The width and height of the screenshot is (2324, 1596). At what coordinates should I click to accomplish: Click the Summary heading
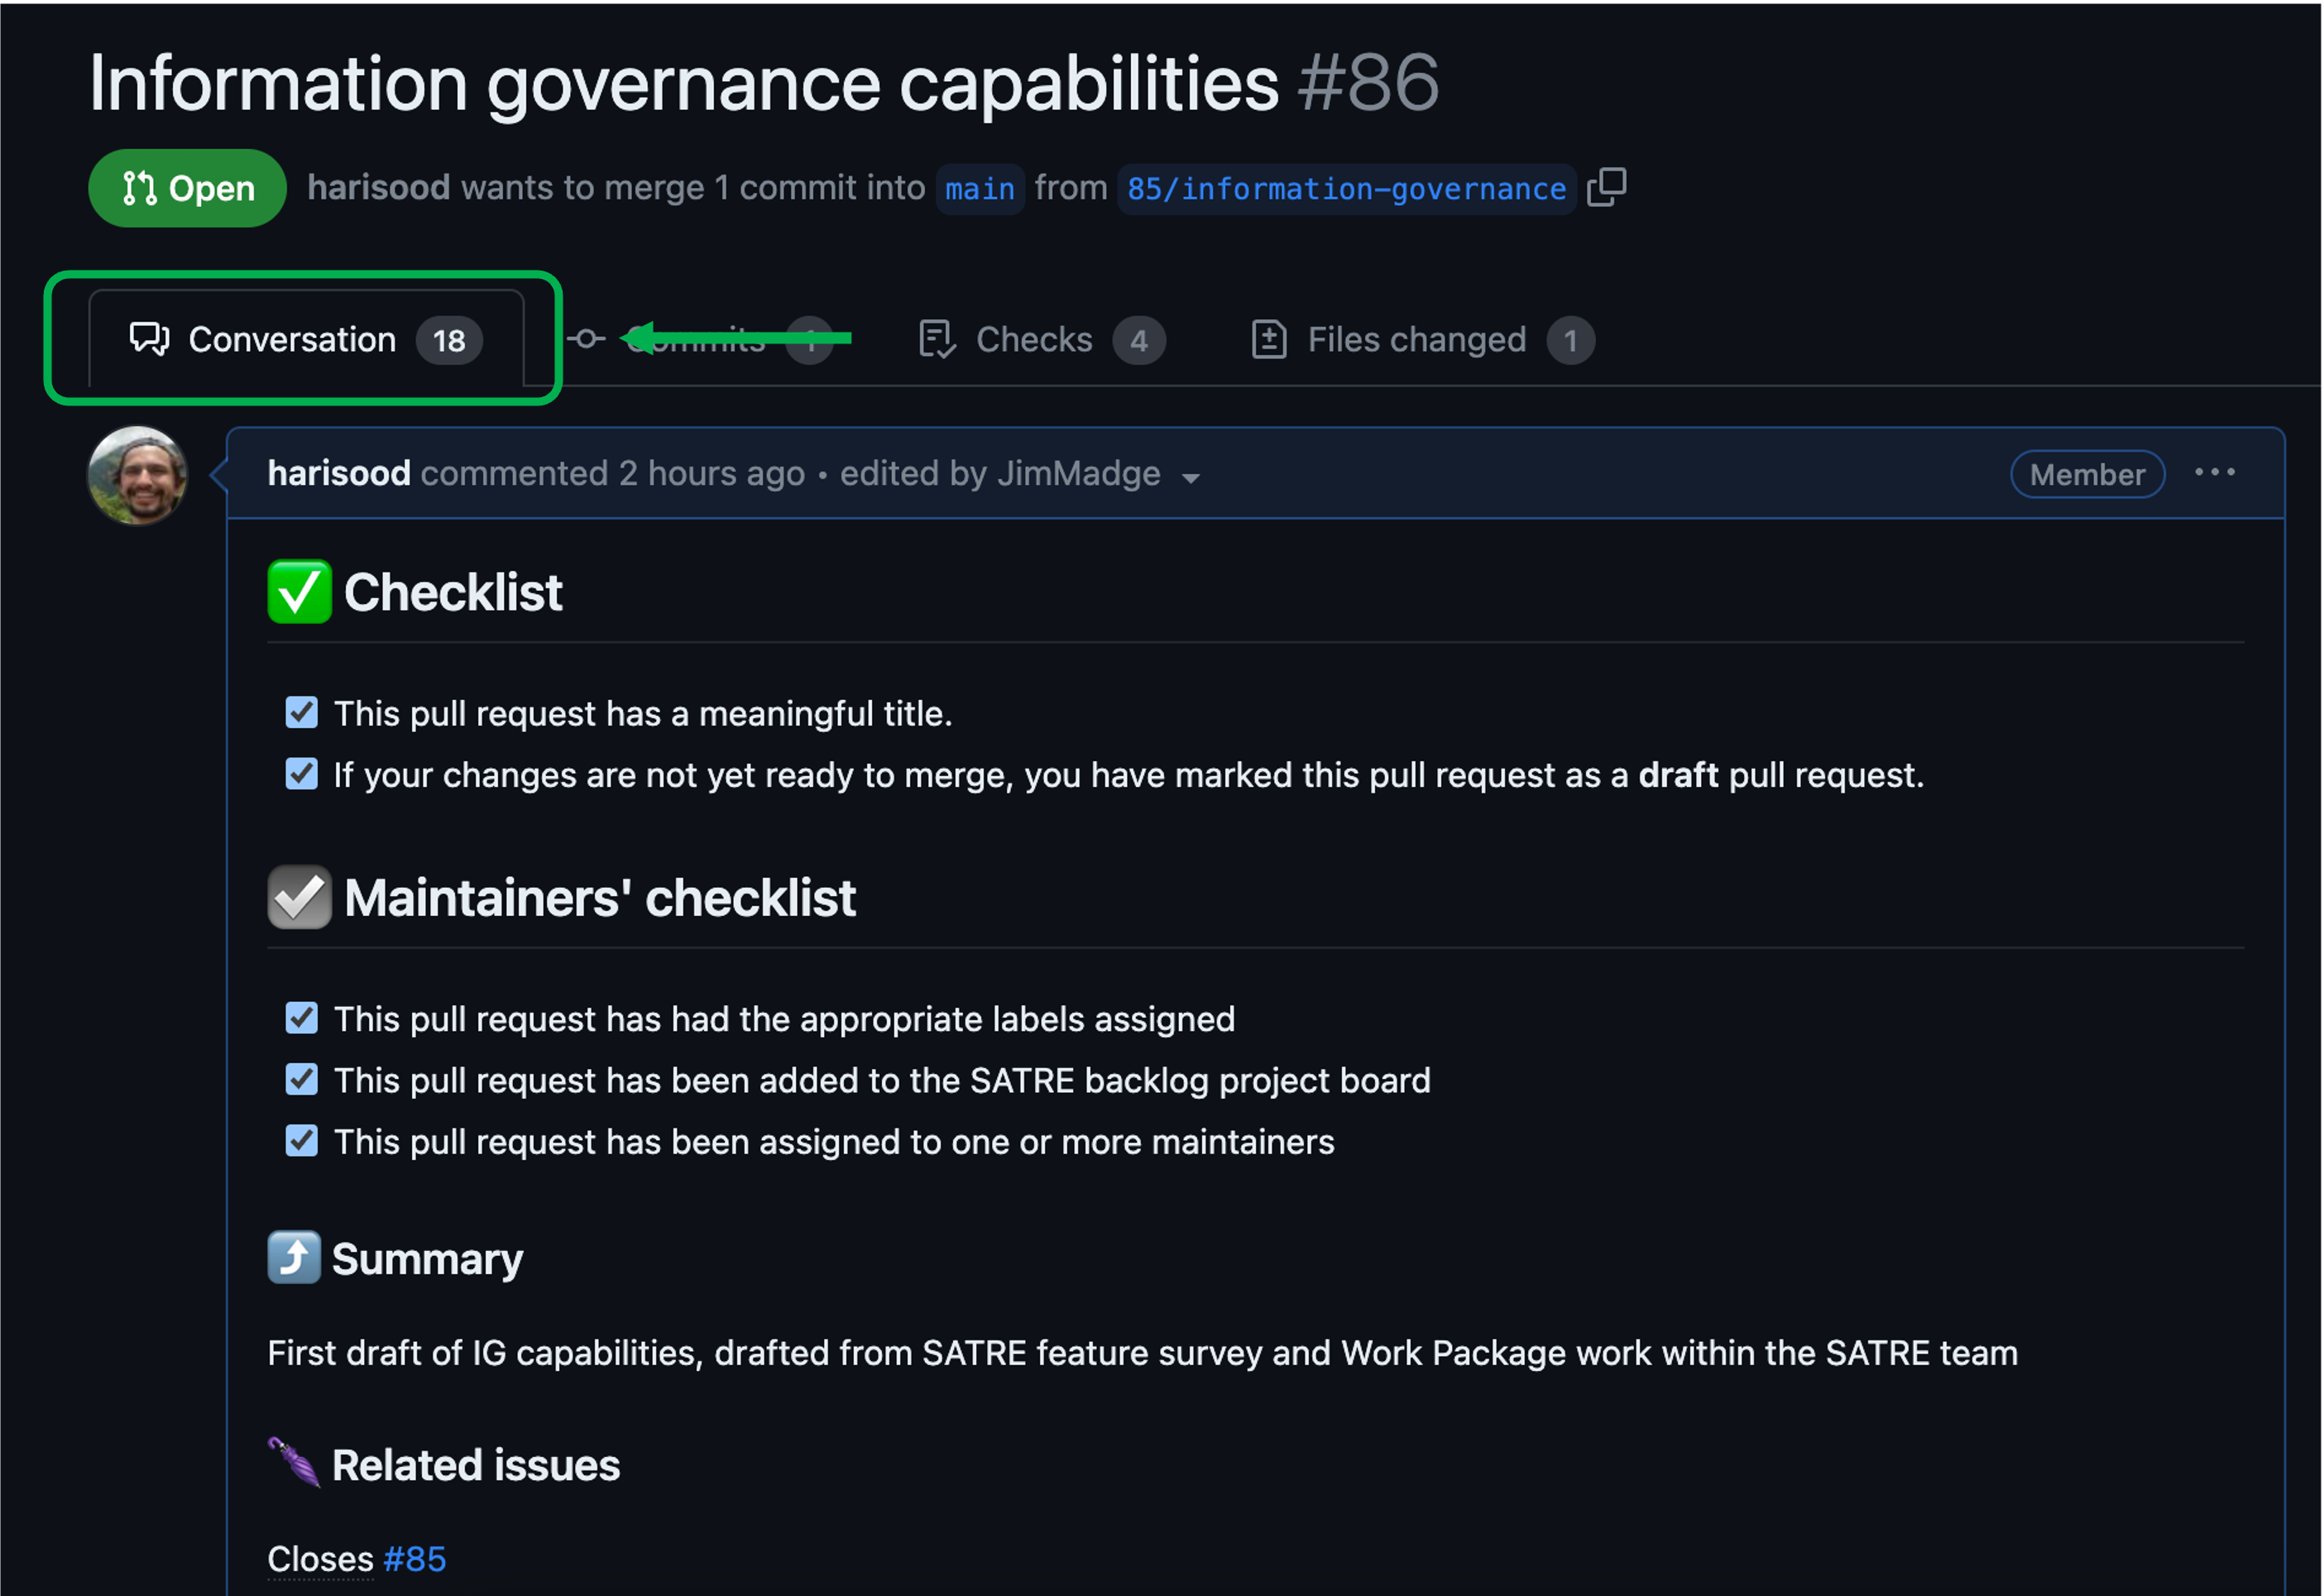click(x=427, y=1259)
